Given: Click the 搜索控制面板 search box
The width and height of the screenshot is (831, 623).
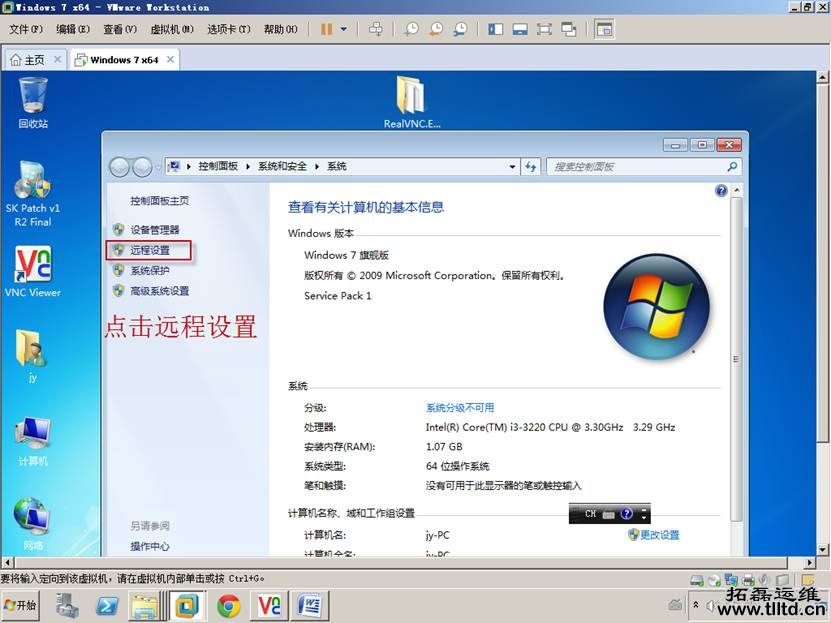Looking at the screenshot, I should (x=630, y=166).
